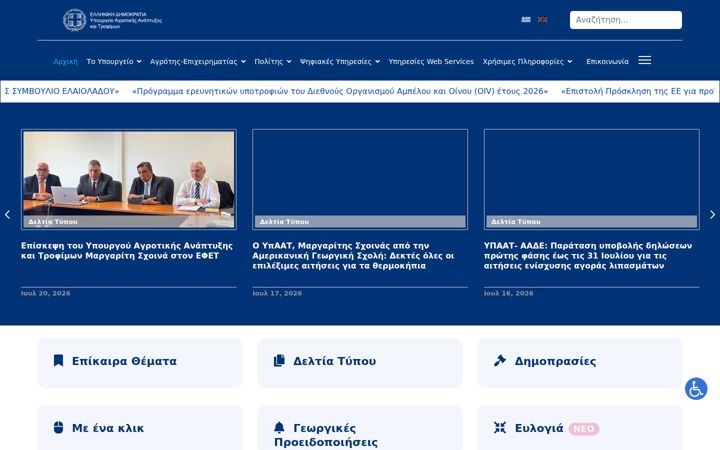Open the ticker item about the OIV 2026 scholarships

point(340,91)
